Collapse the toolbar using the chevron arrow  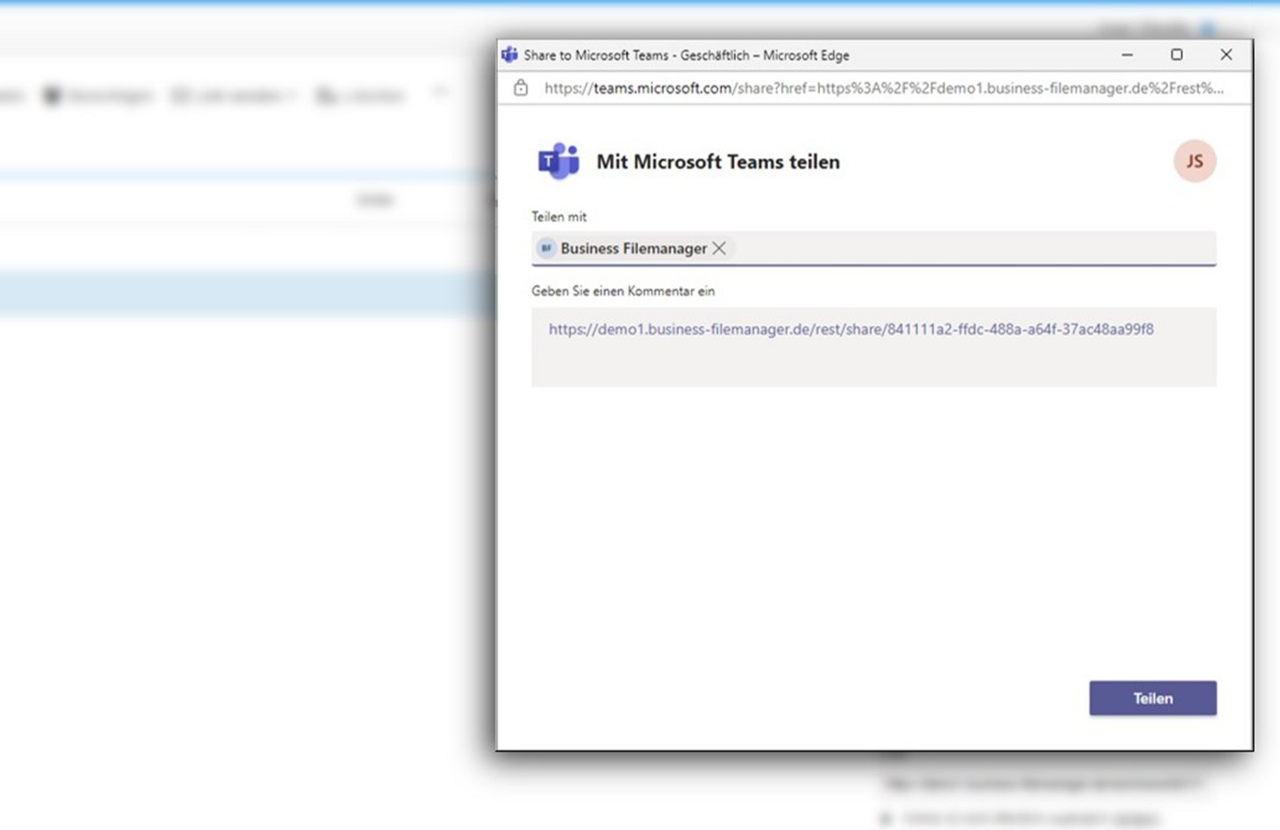coord(439,93)
